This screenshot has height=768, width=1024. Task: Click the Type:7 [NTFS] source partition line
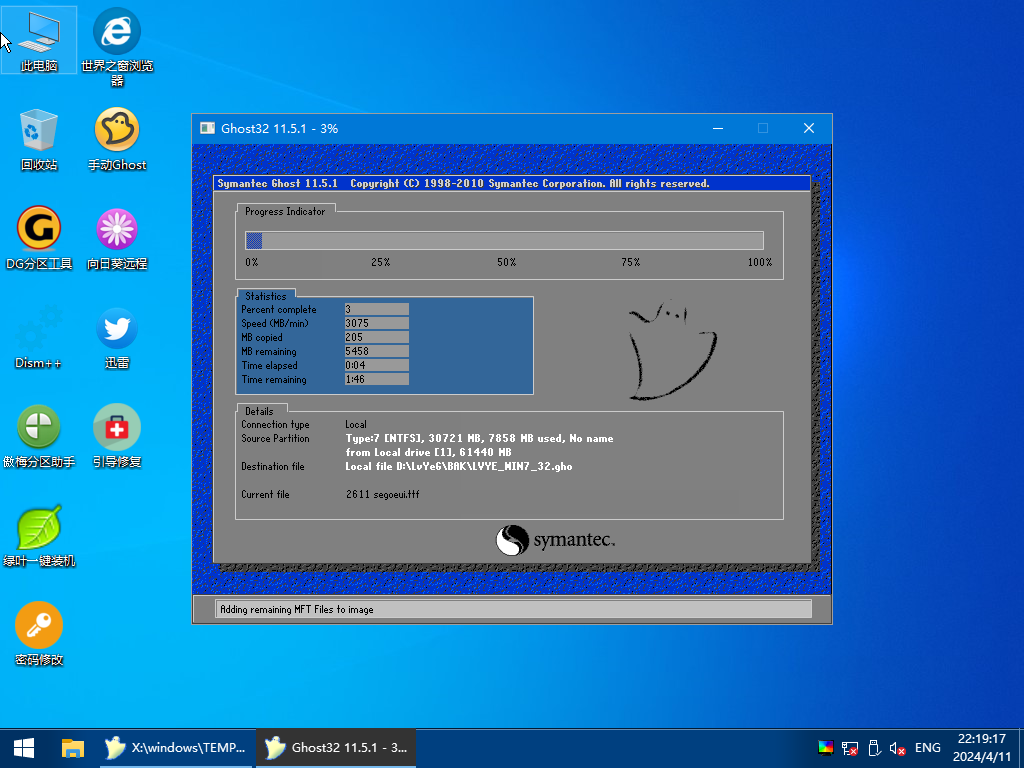click(479, 438)
